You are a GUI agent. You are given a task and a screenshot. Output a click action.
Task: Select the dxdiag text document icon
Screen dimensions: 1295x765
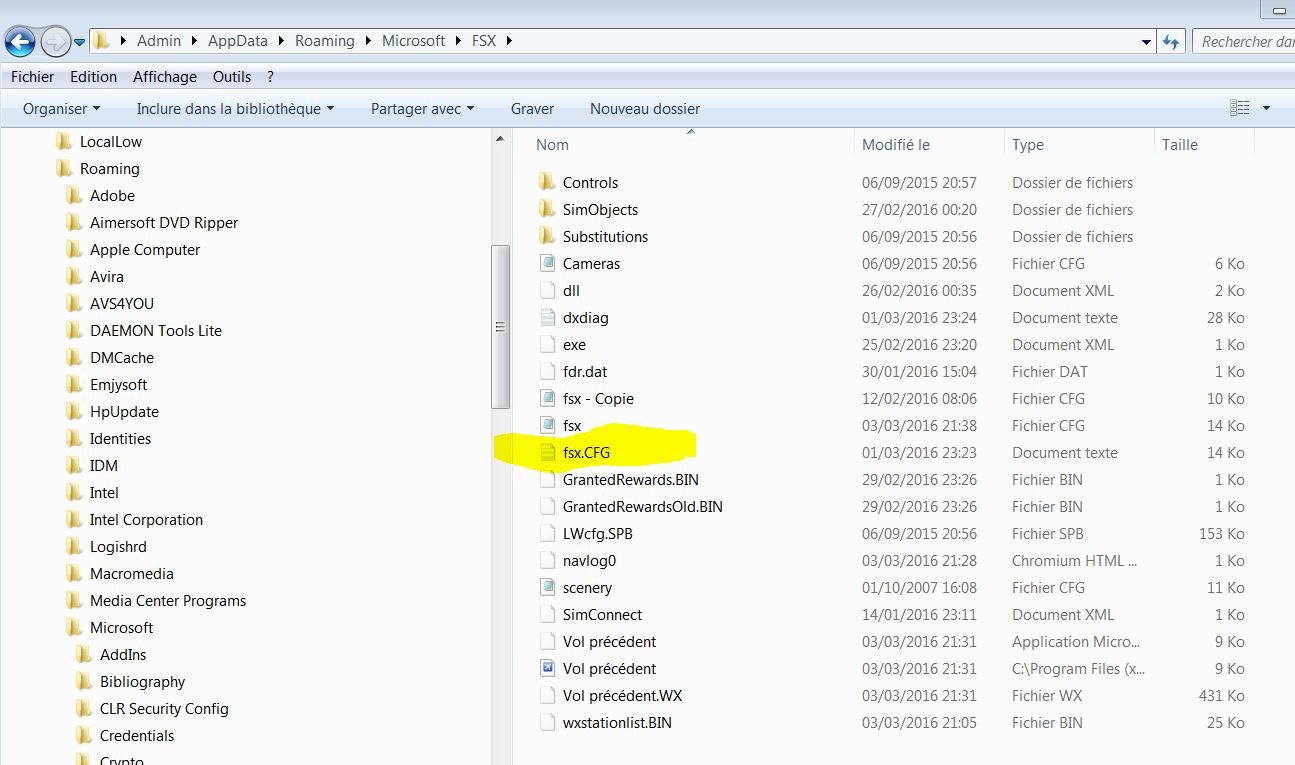click(547, 317)
